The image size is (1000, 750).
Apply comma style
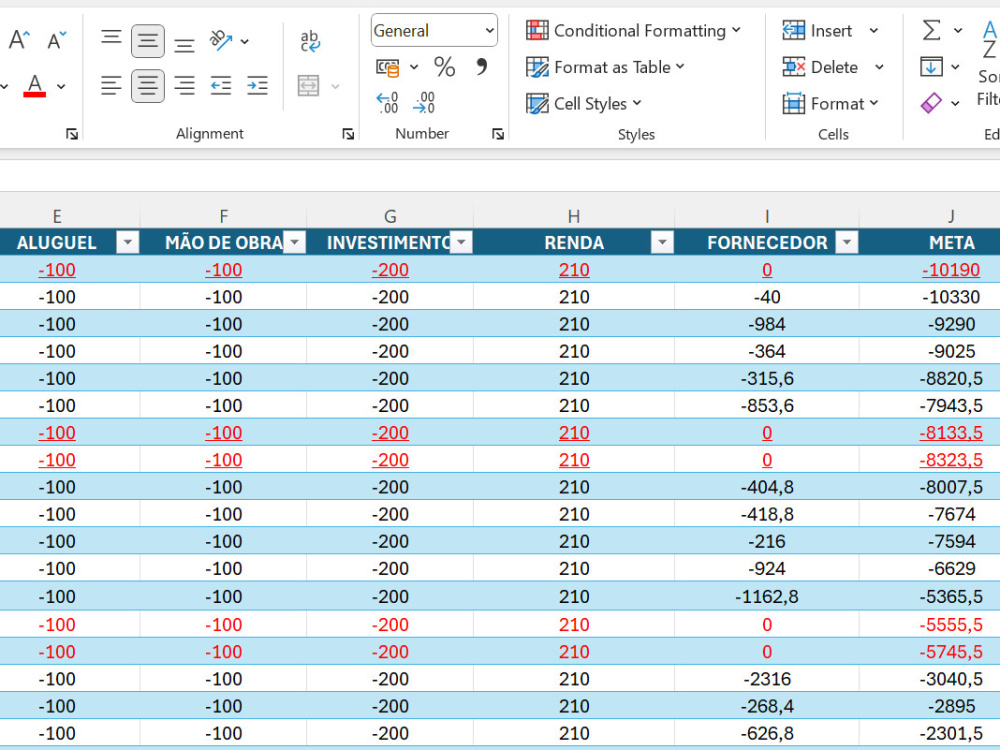click(x=482, y=67)
